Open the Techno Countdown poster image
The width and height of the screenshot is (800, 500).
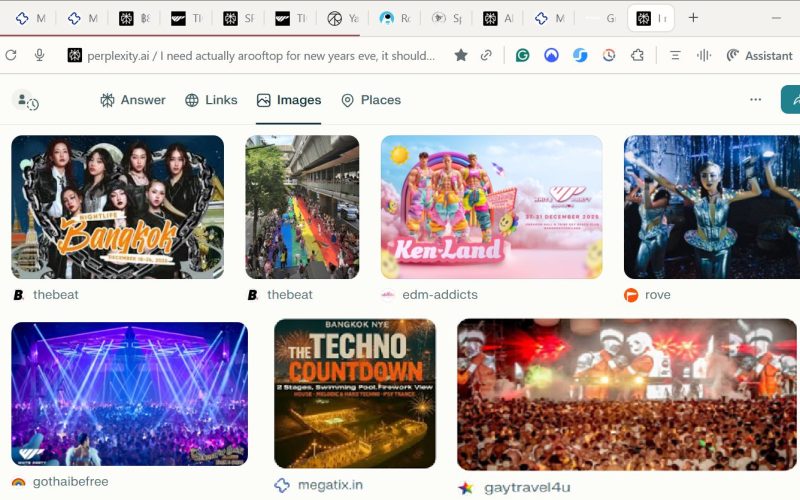click(x=355, y=393)
